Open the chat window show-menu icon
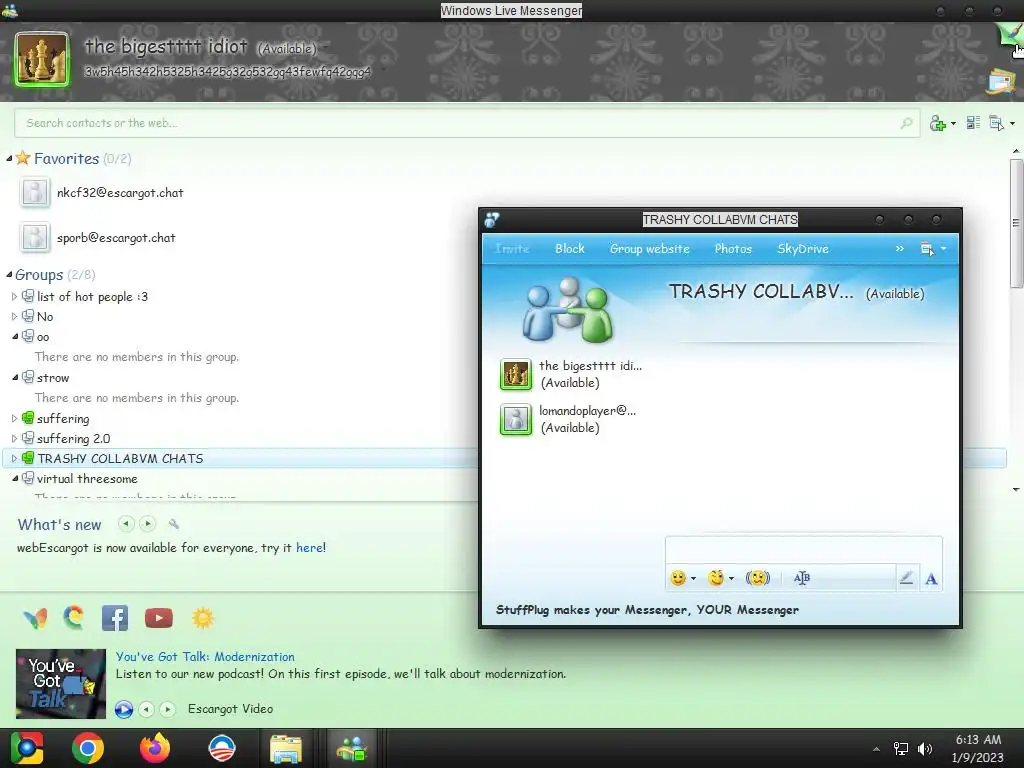The height and width of the screenshot is (768, 1024). click(x=927, y=249)
